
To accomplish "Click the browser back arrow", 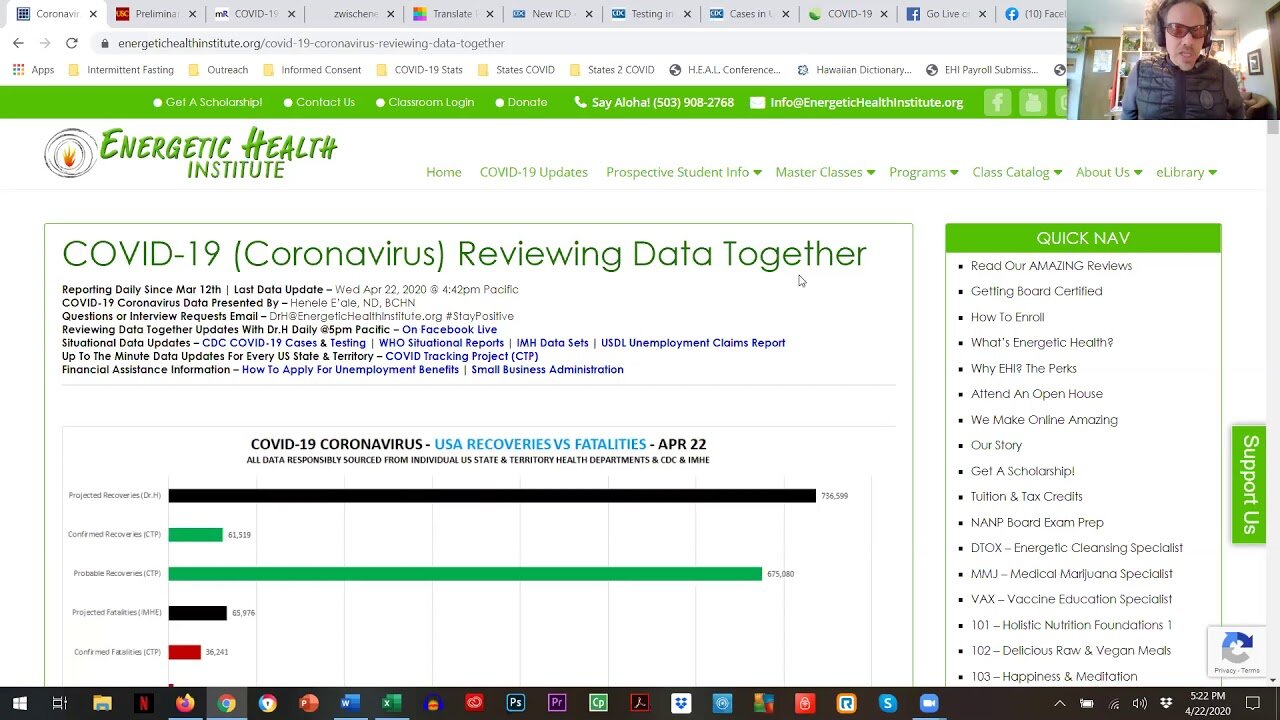I will [18, 43].
